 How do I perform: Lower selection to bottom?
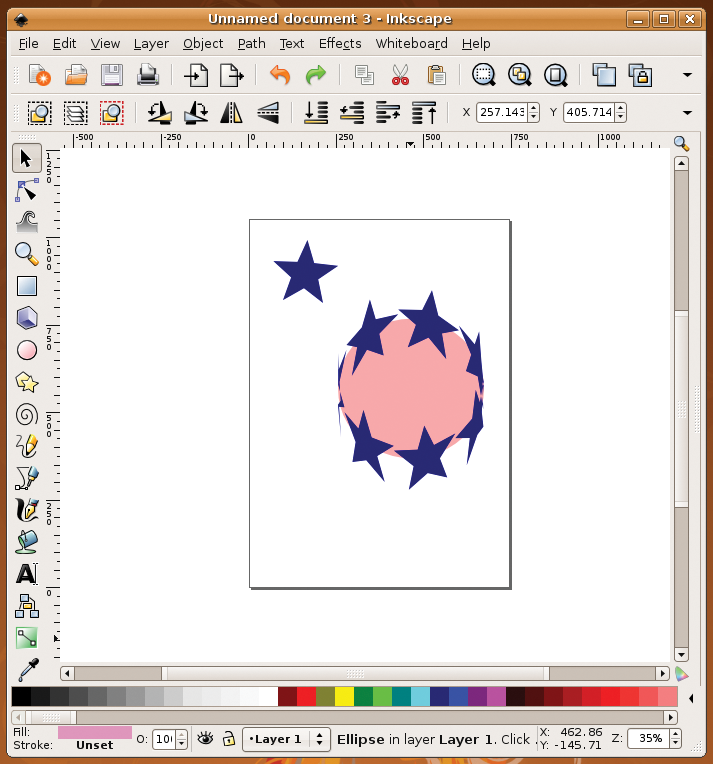click(x=316, y=113)
